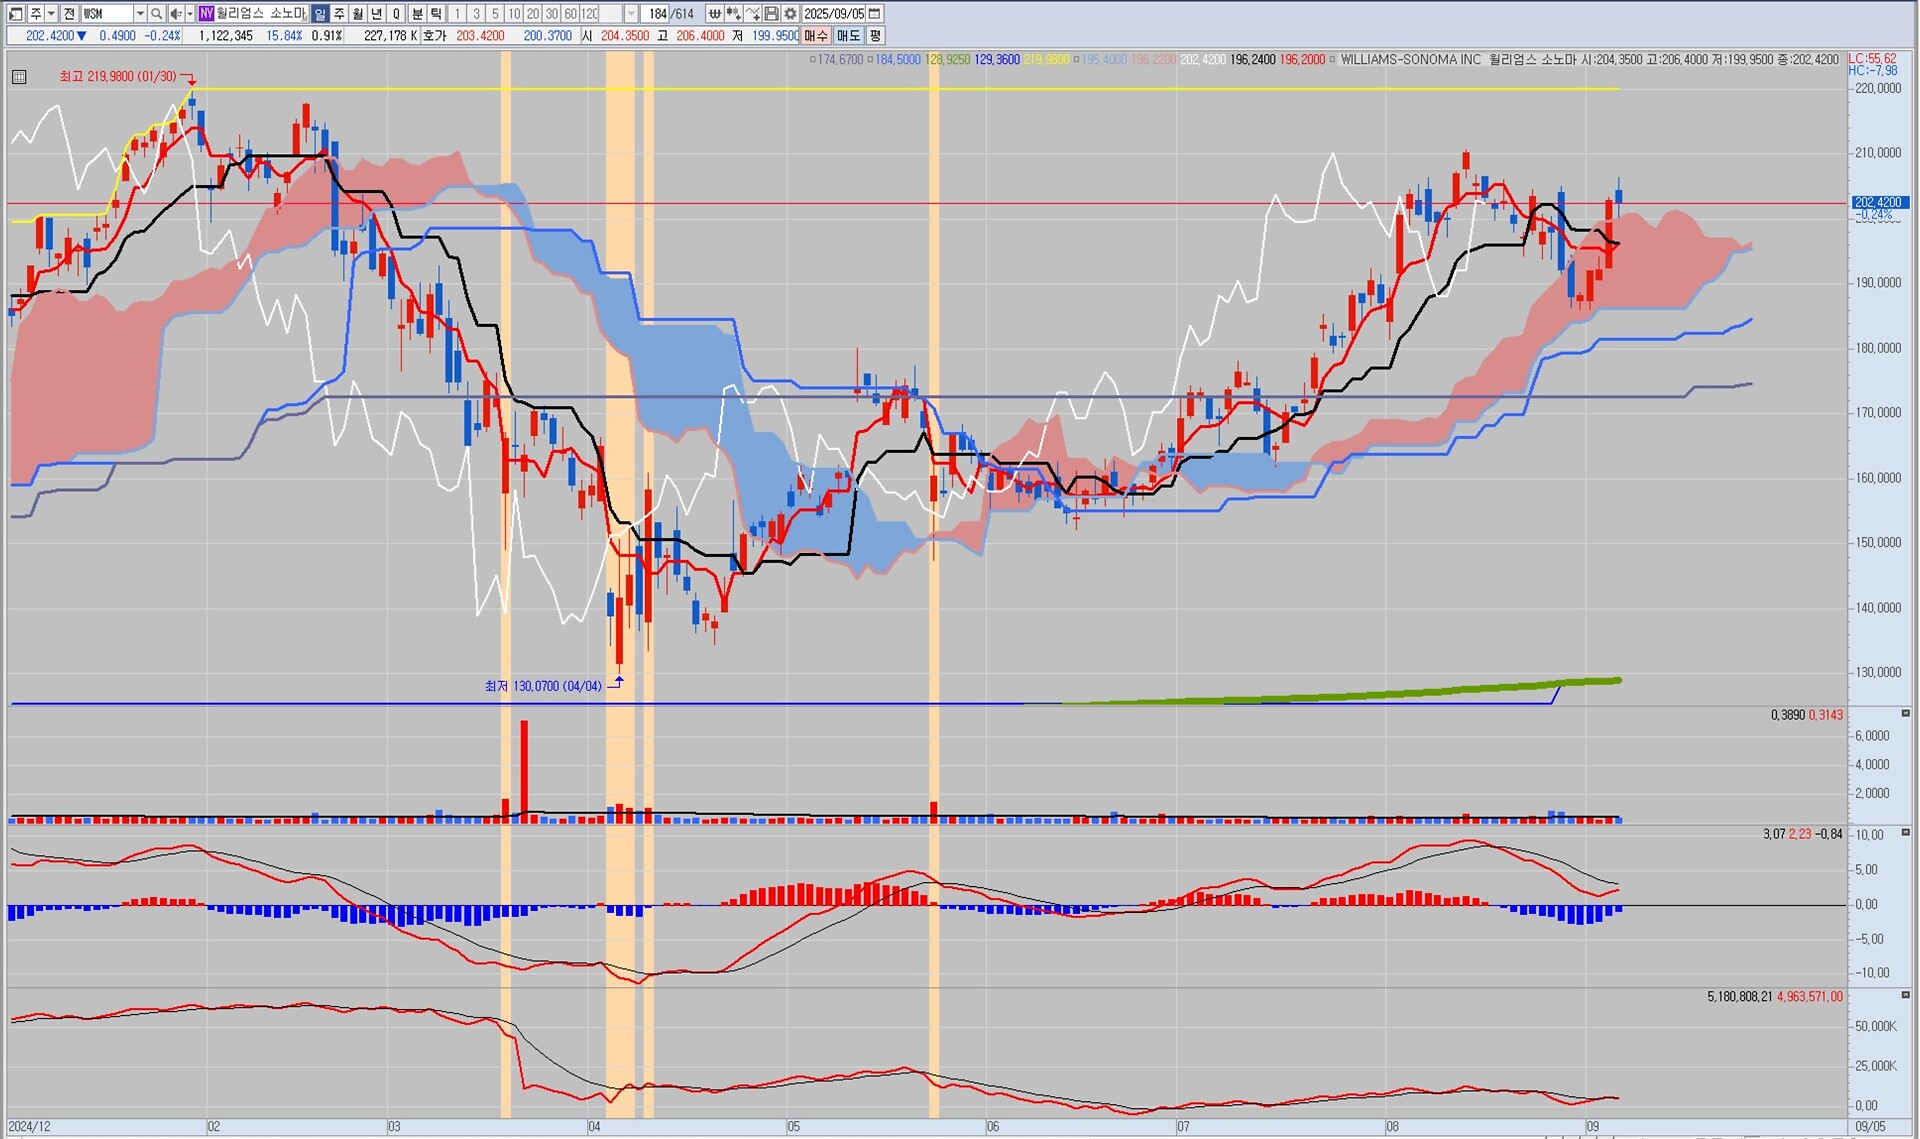1920x1139 pixels.
Task: Click the bar count field showing 184
Action: [x=657, y=14]
